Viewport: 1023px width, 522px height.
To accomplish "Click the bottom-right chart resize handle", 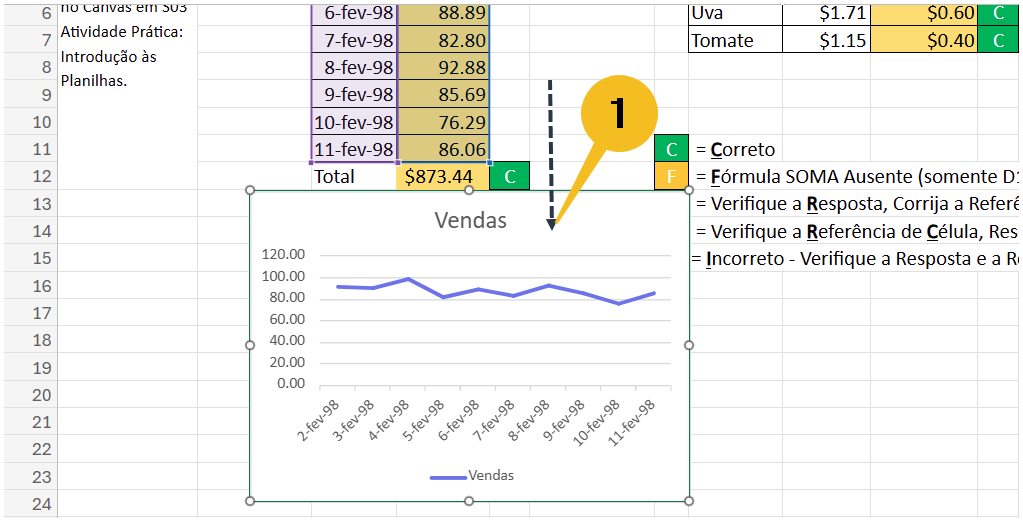I will [689, 500].
